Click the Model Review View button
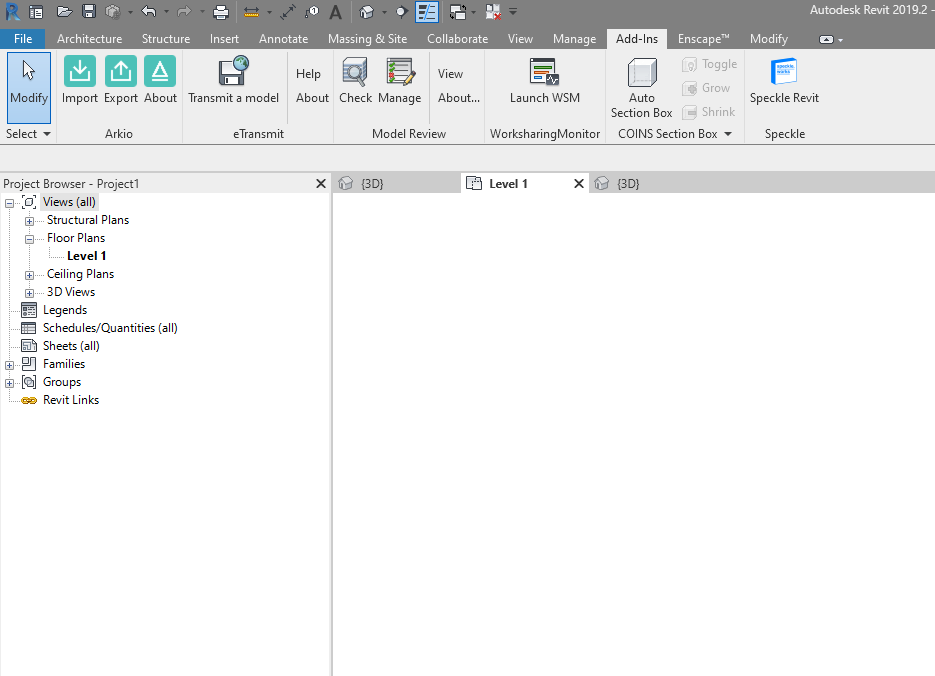Viewport: 935px width, 676px height. pos(450,74)
